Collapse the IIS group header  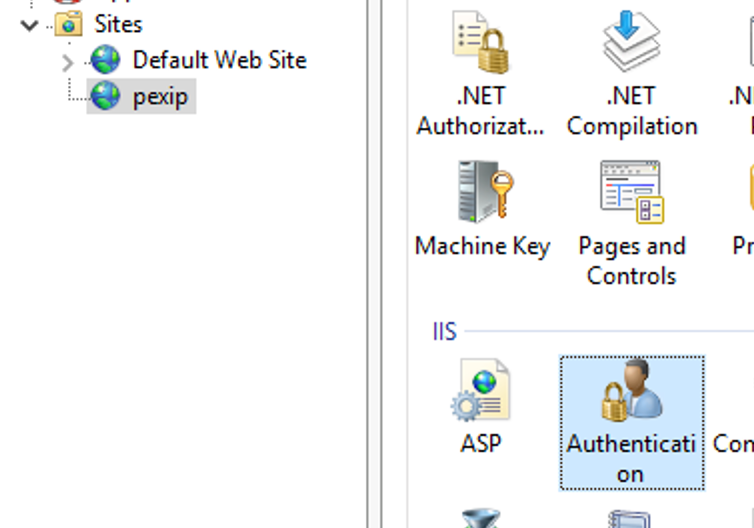(x=445, y=331)
